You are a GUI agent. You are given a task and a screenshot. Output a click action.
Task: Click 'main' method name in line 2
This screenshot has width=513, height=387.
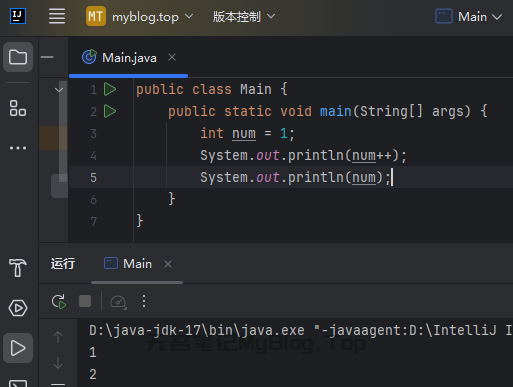click(x=336, y=111)
